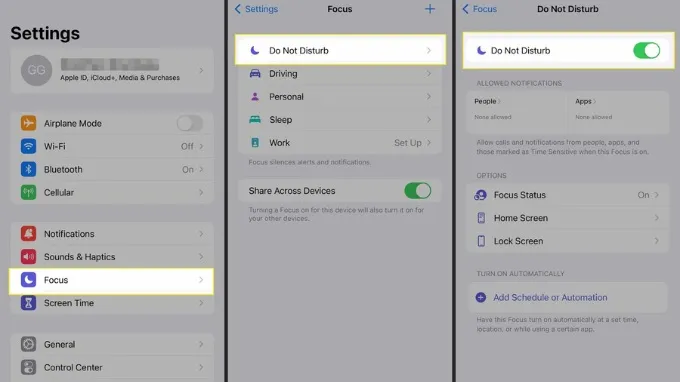Open the General settings row

112,344
